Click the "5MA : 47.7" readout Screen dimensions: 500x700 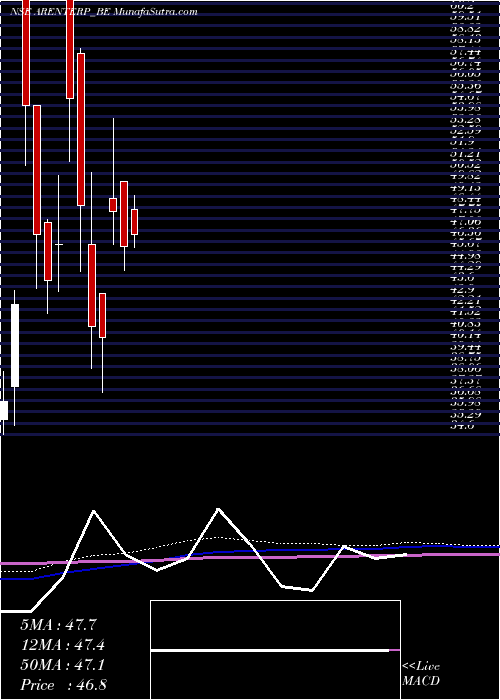58,625
